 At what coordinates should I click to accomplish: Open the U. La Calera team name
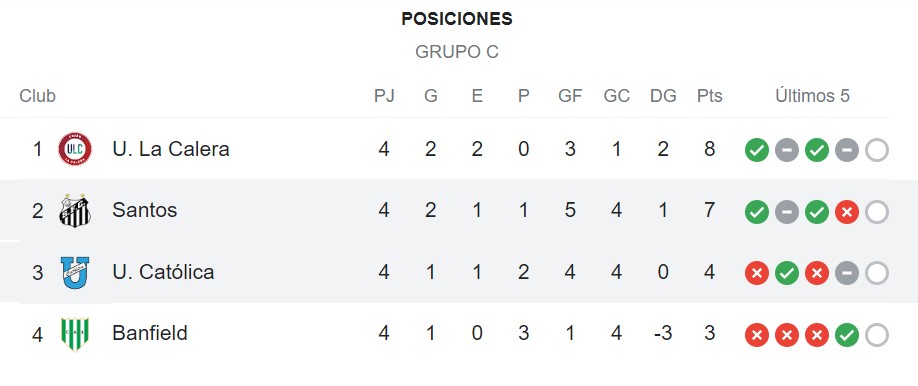(171, 149)
